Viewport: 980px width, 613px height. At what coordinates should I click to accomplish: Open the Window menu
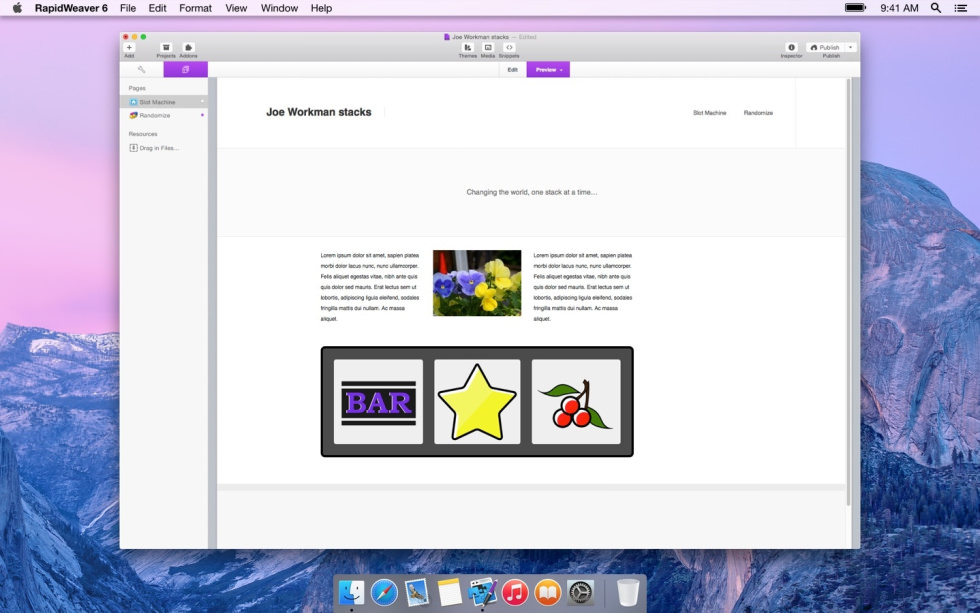click(279, 8)
